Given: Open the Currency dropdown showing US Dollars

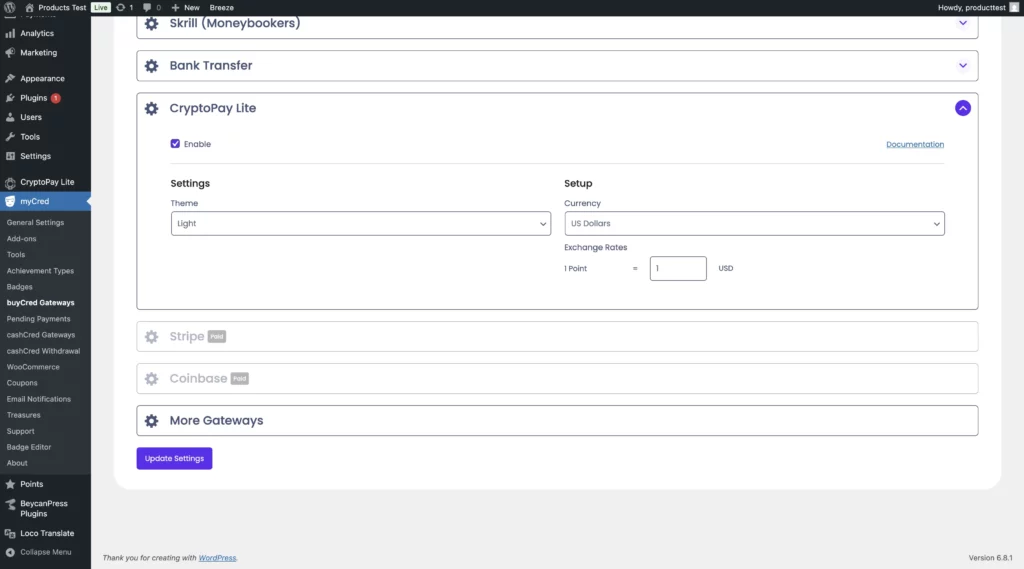Looking at the screenshot, I should [x=754, y=224].
